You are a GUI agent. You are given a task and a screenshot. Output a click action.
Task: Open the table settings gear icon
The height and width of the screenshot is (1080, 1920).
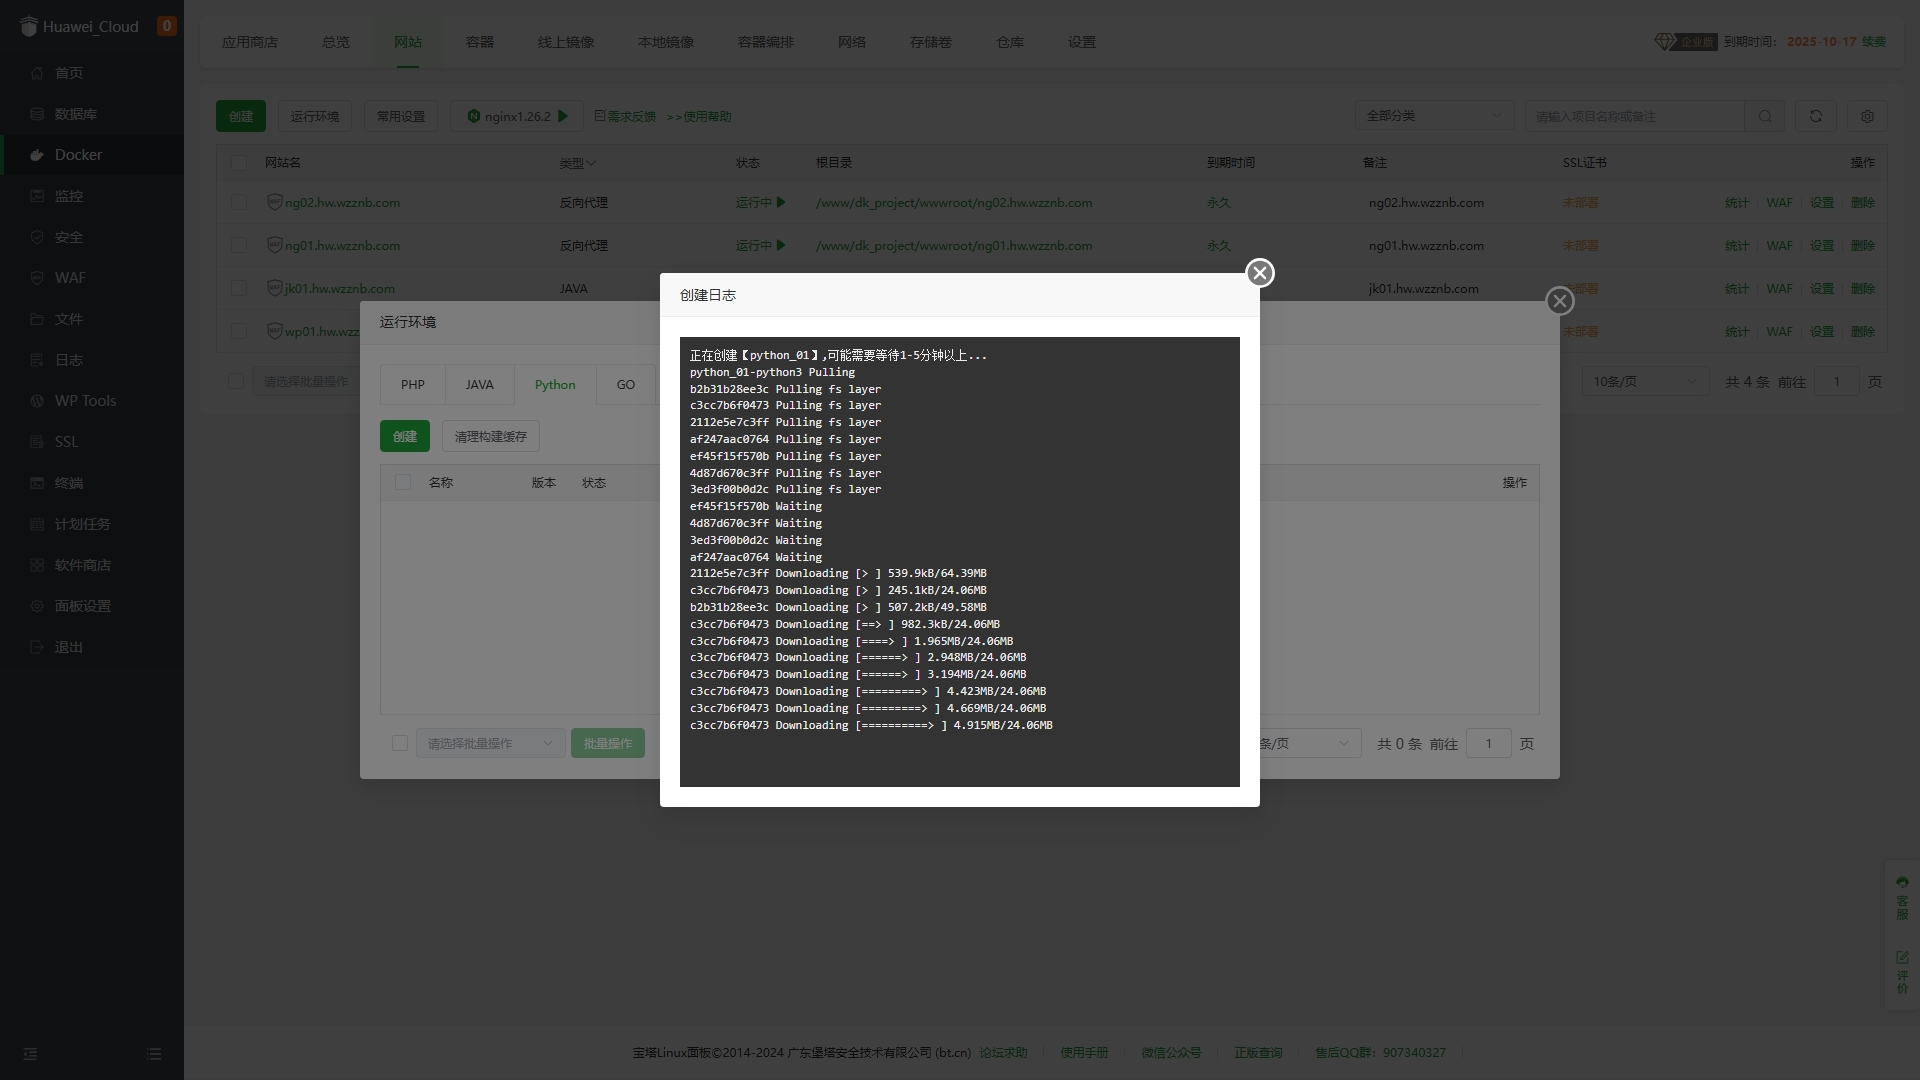[1867, 116]
